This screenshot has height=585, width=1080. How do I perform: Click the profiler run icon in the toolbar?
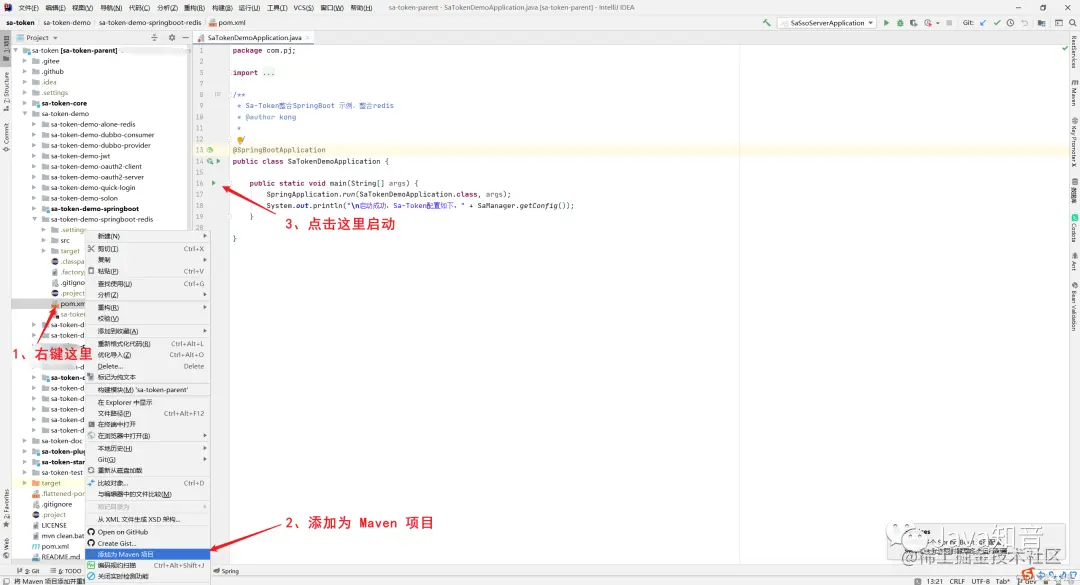(927, 23)
